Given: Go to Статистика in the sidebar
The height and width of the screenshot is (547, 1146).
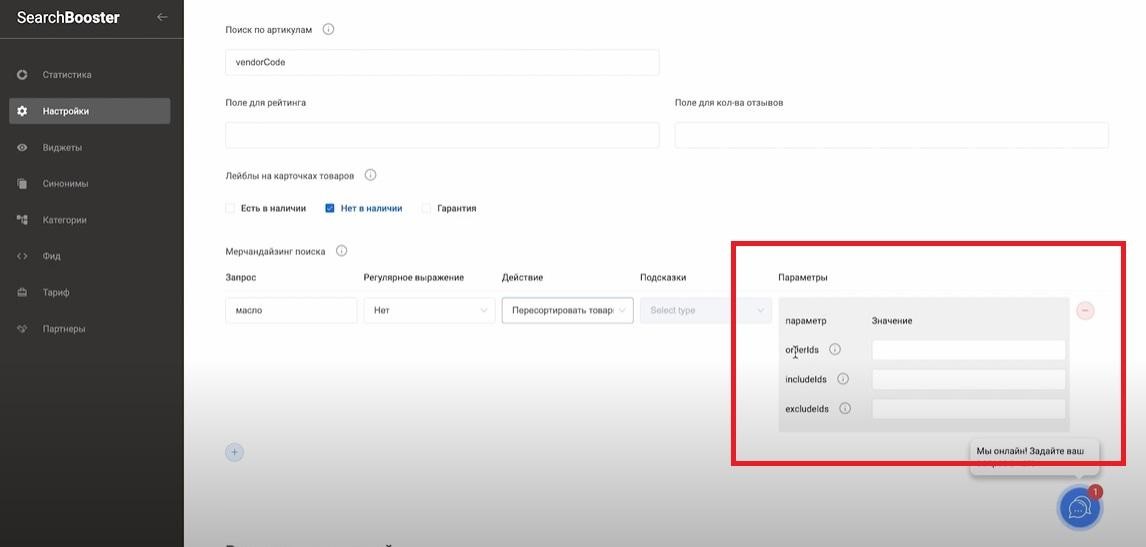Looking at the screenshot, I should (67, 75).
